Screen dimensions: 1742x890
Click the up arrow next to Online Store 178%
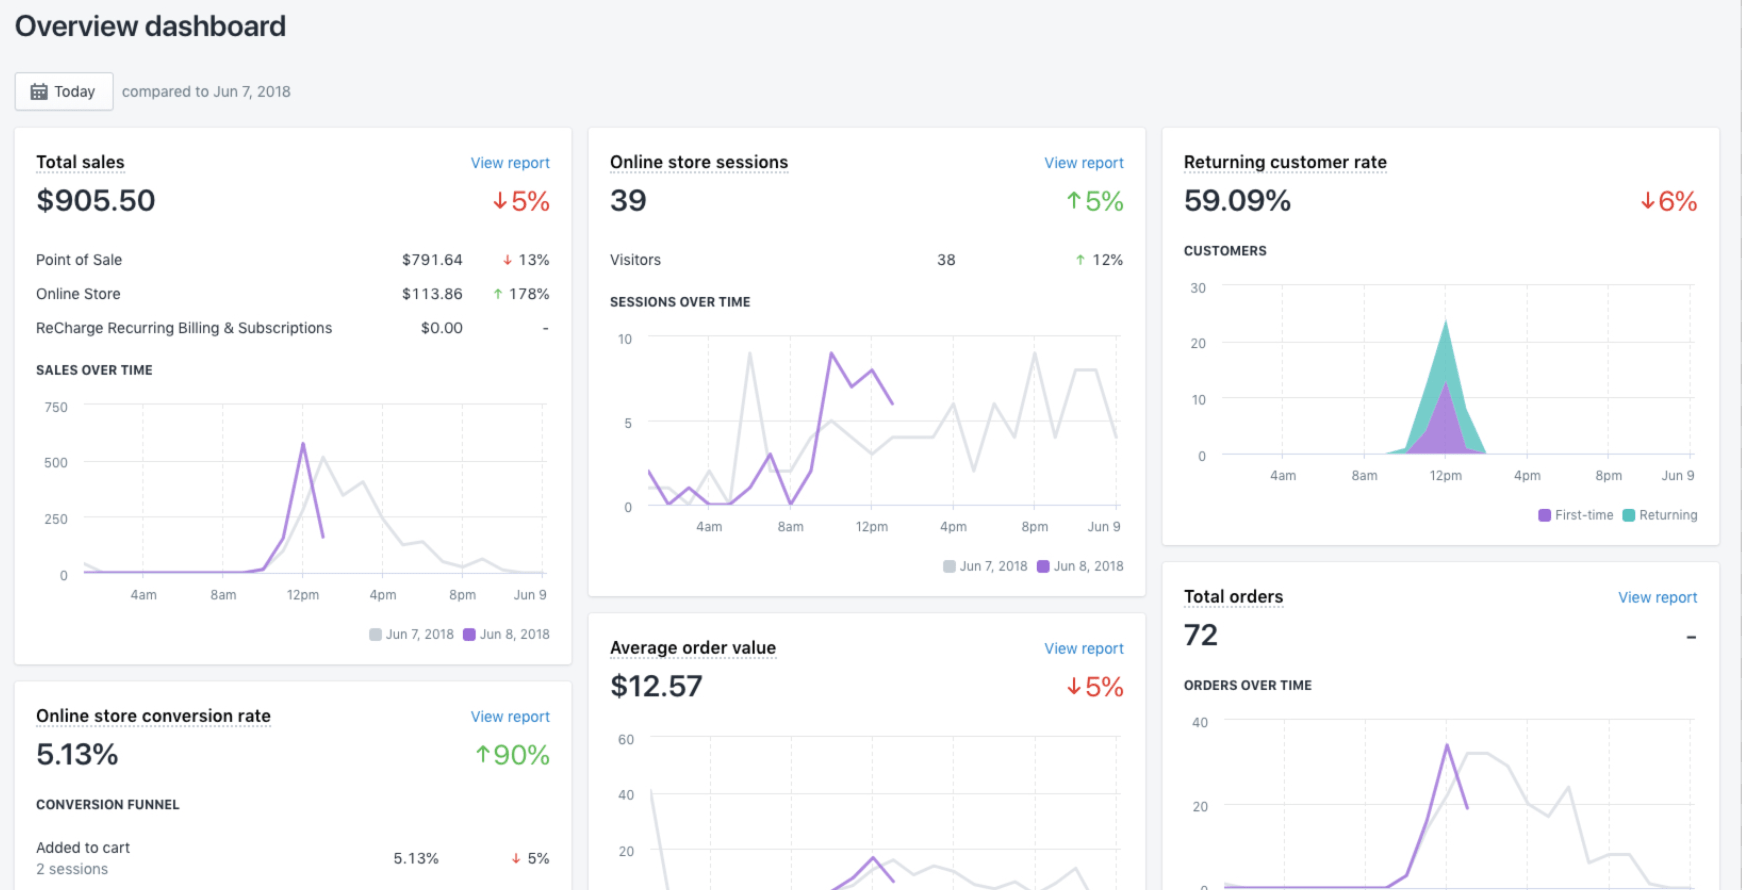[x=498, y=294]
